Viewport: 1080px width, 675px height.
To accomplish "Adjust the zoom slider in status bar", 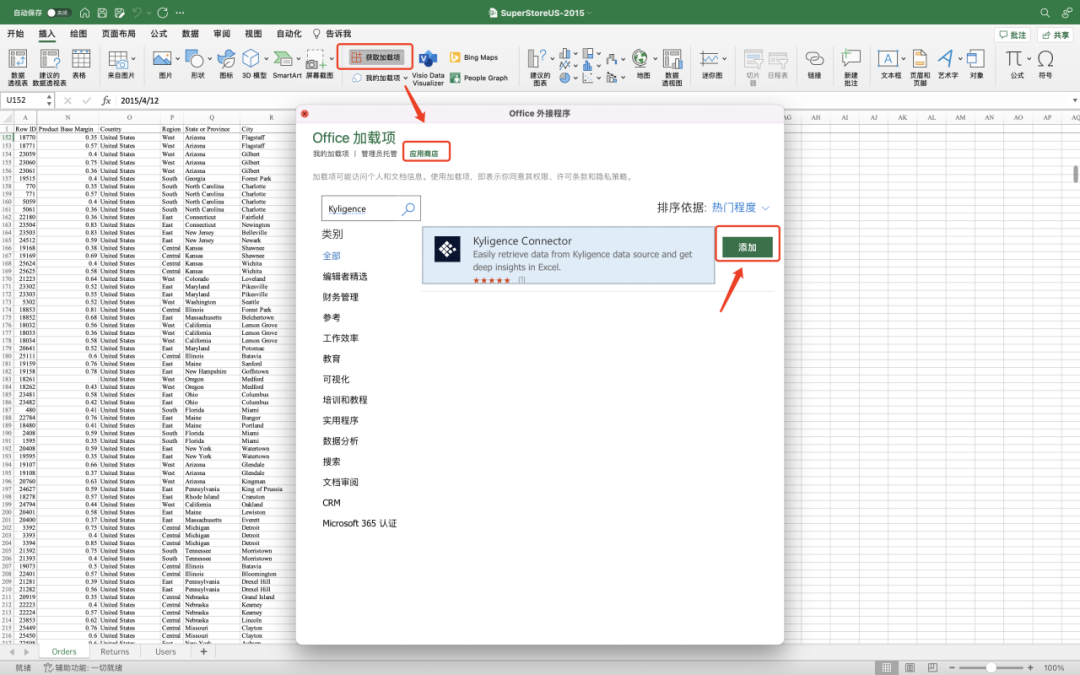I will (x=990, y=667).
